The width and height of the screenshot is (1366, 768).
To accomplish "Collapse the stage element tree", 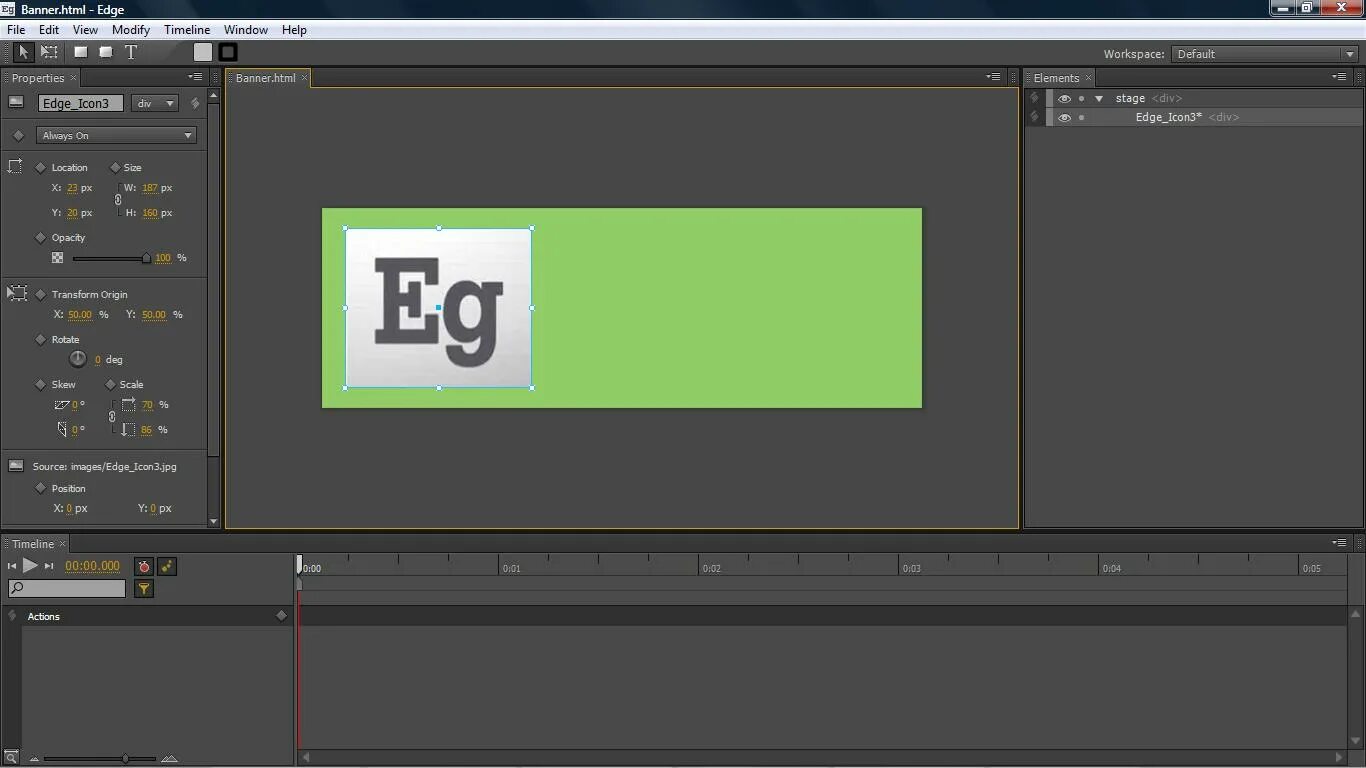I will click(x=1099, y=98).
